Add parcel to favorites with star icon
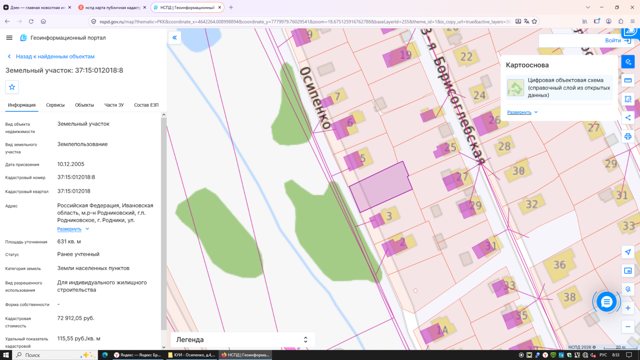Viewport: 640px width, 360px height. [12, 87]
